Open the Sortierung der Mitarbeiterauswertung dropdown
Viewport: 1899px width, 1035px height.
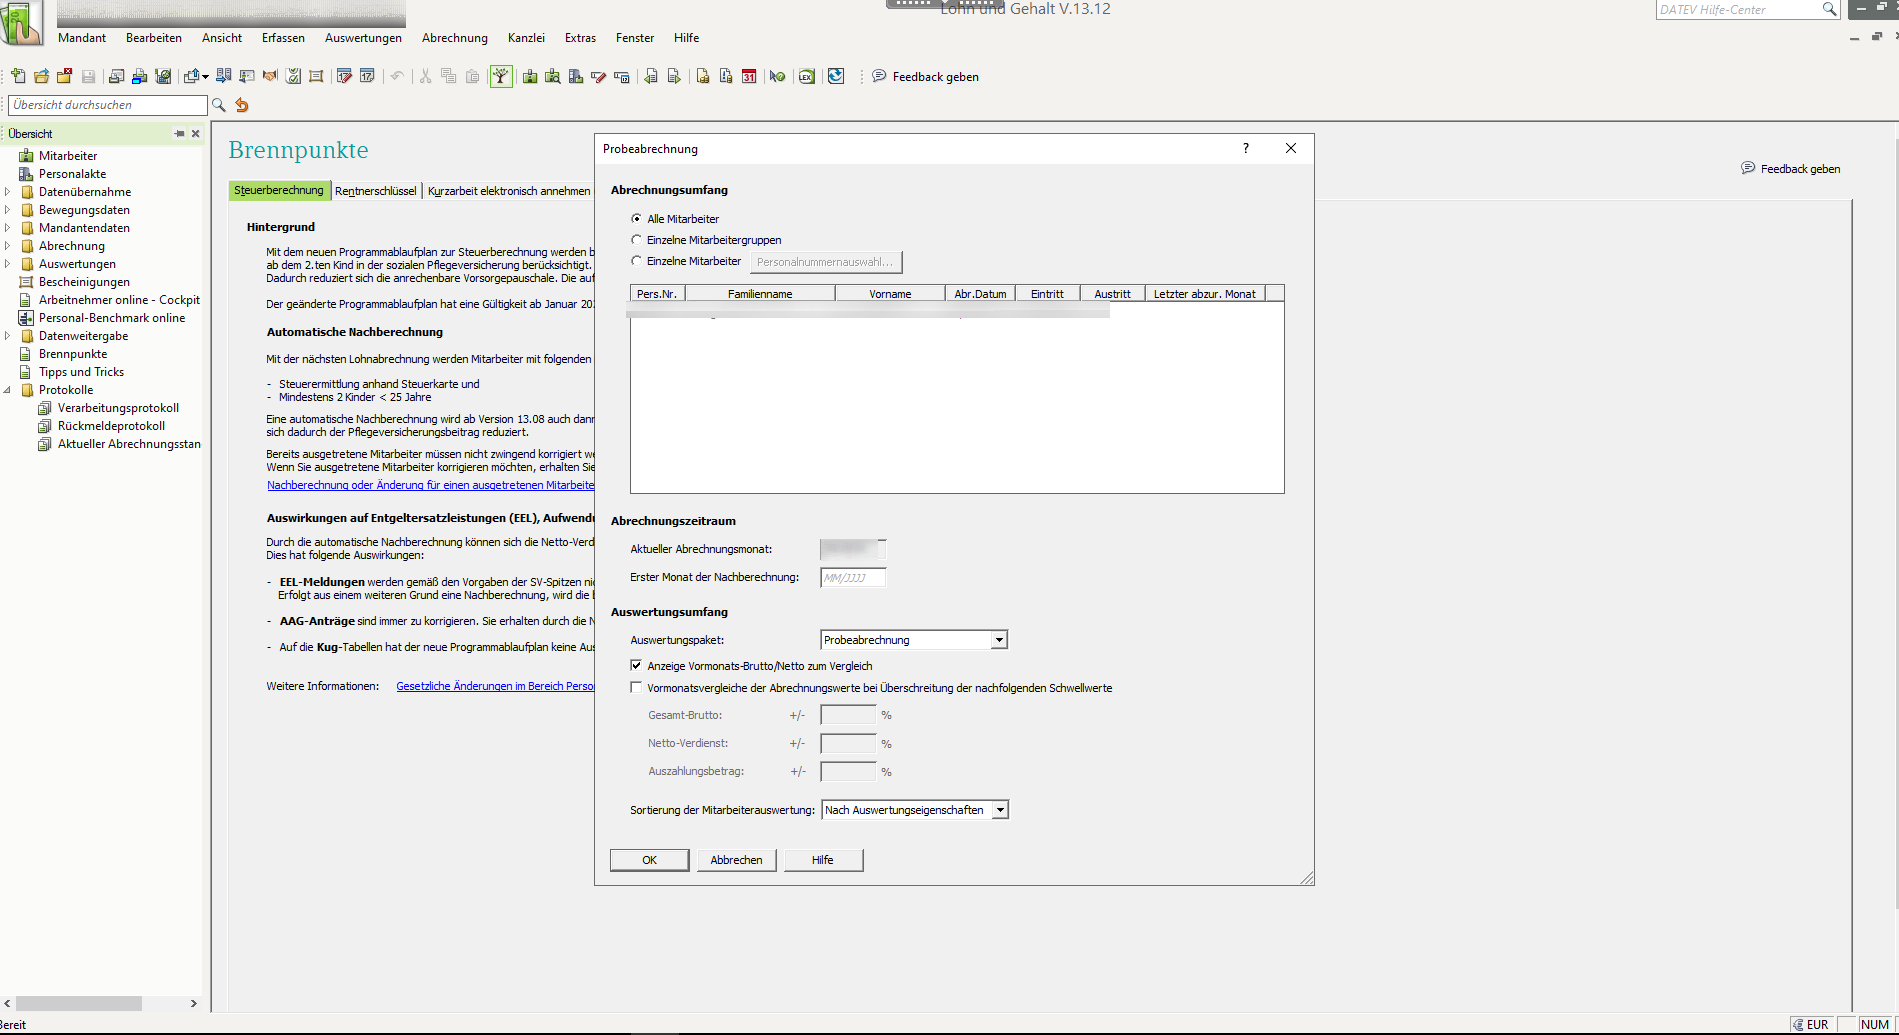[999, 810]
